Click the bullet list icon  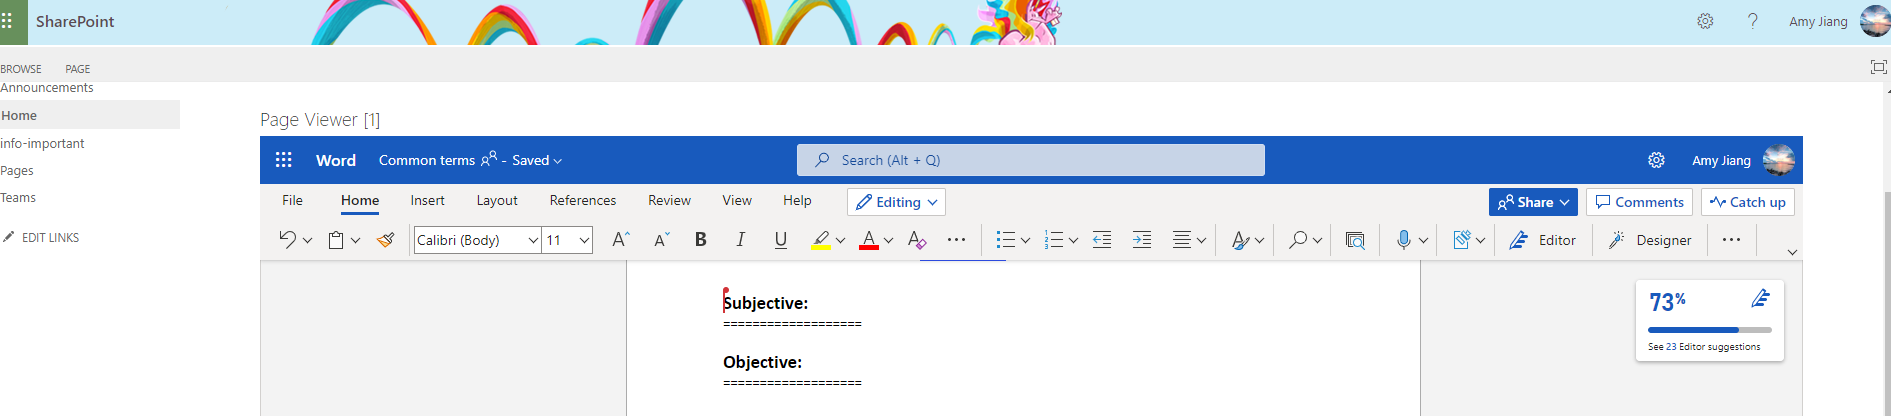pyautogui.click(x=1006, y=240)
